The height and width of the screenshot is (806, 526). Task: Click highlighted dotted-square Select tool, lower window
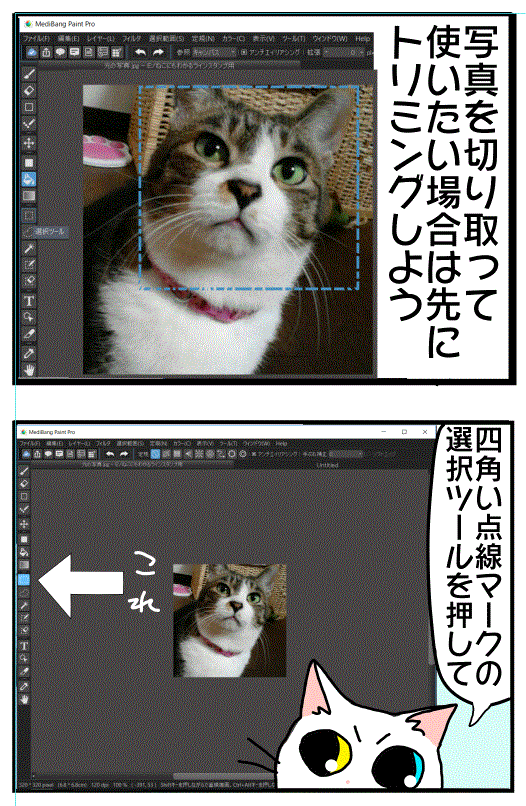24,579
